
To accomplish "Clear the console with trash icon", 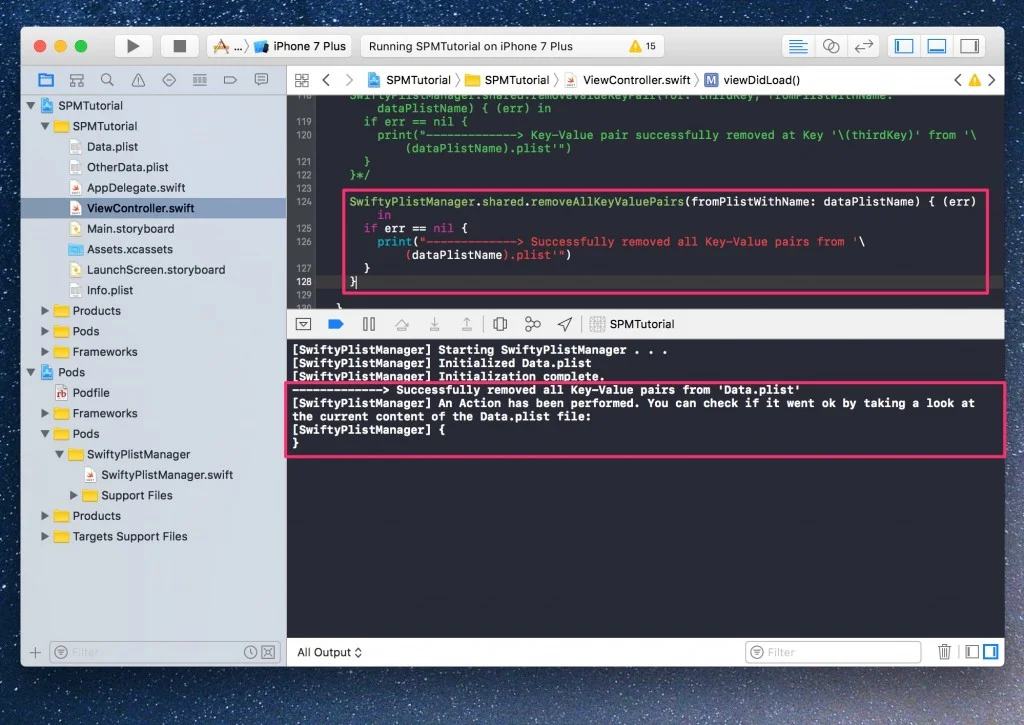I will (x=944, y=652).
